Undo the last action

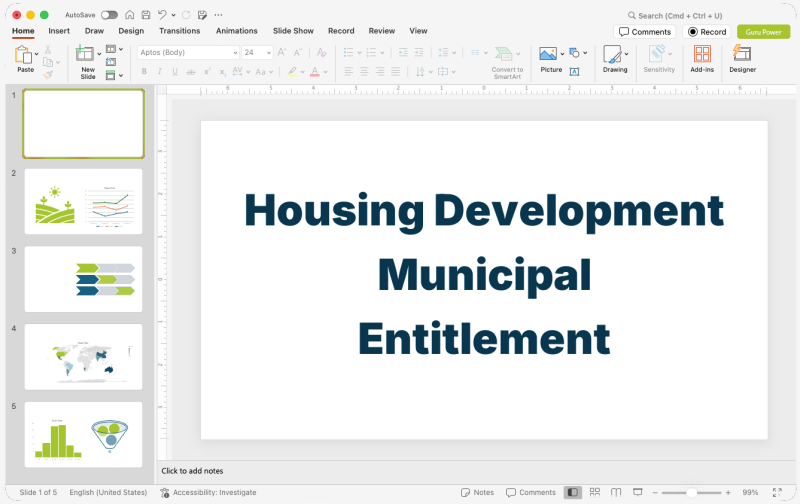162,15
